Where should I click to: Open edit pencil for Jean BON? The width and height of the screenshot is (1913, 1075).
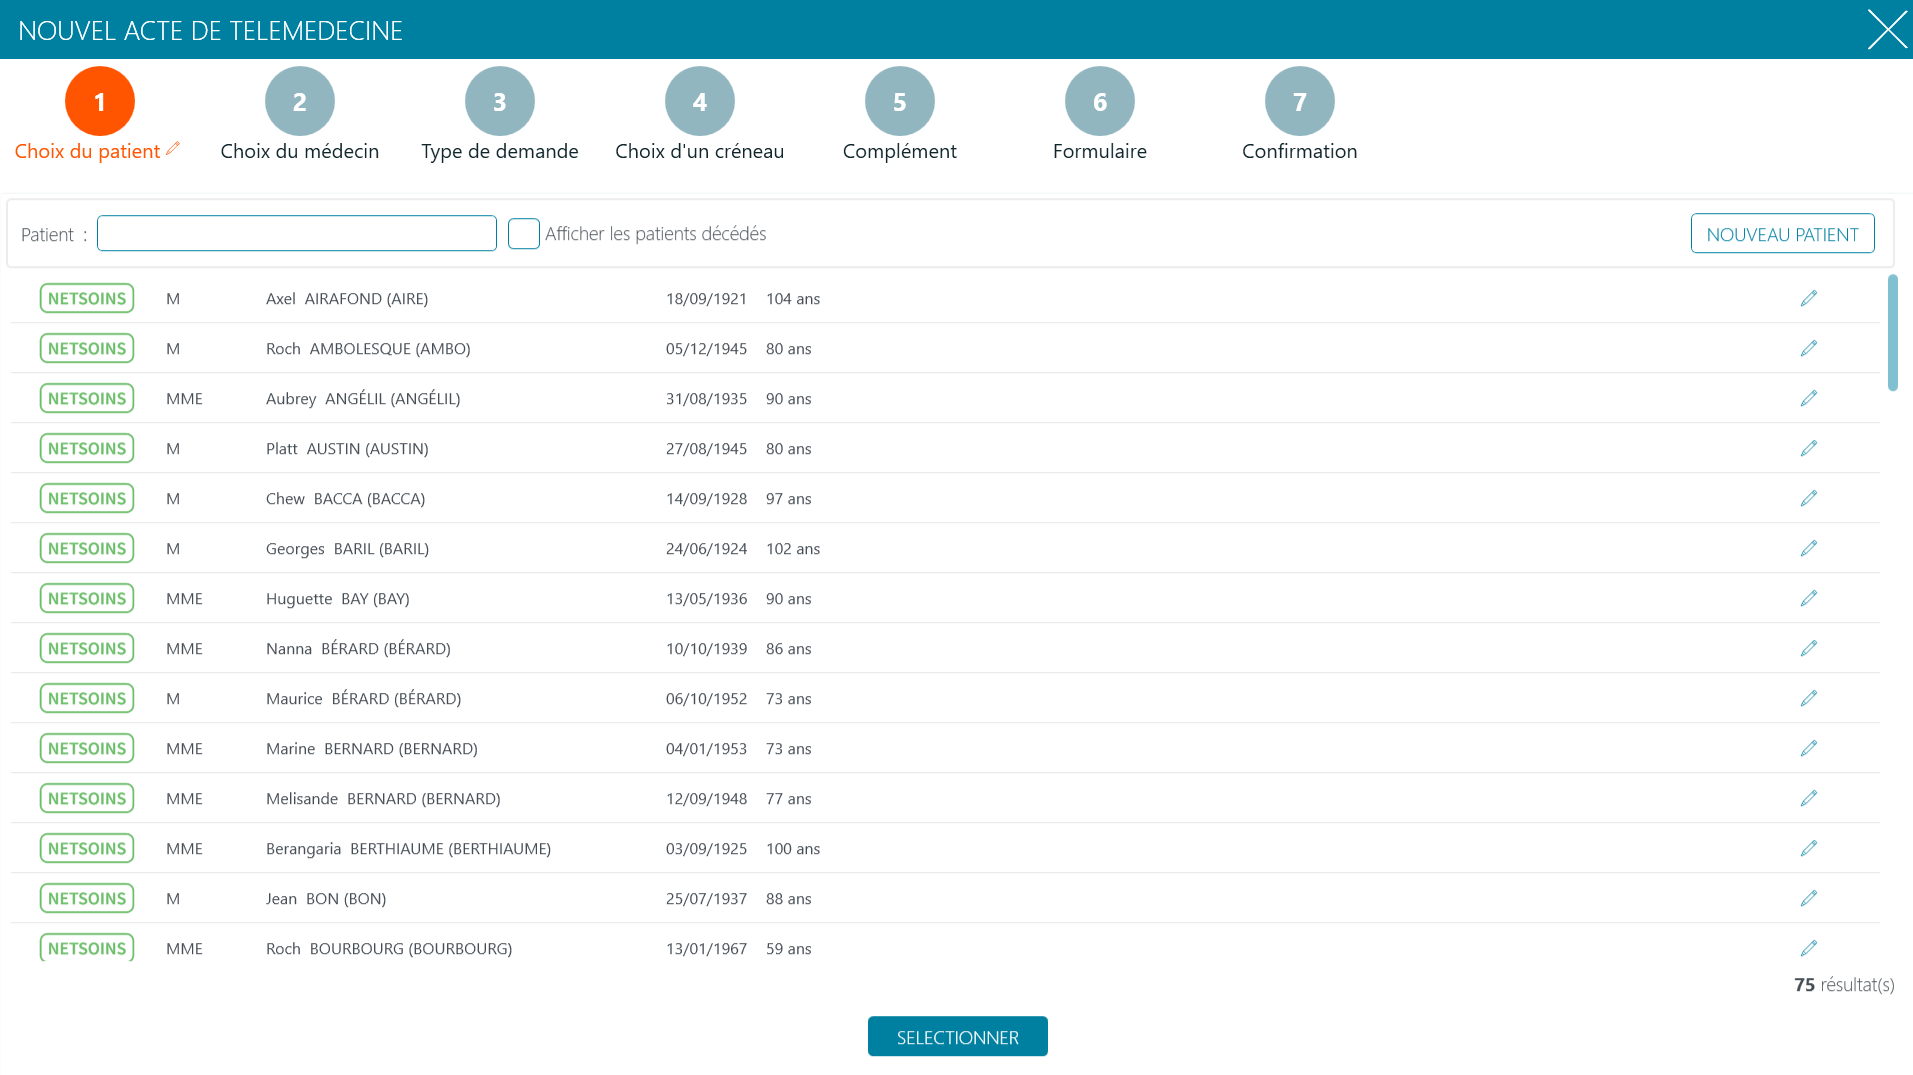tap(1808, 898)
